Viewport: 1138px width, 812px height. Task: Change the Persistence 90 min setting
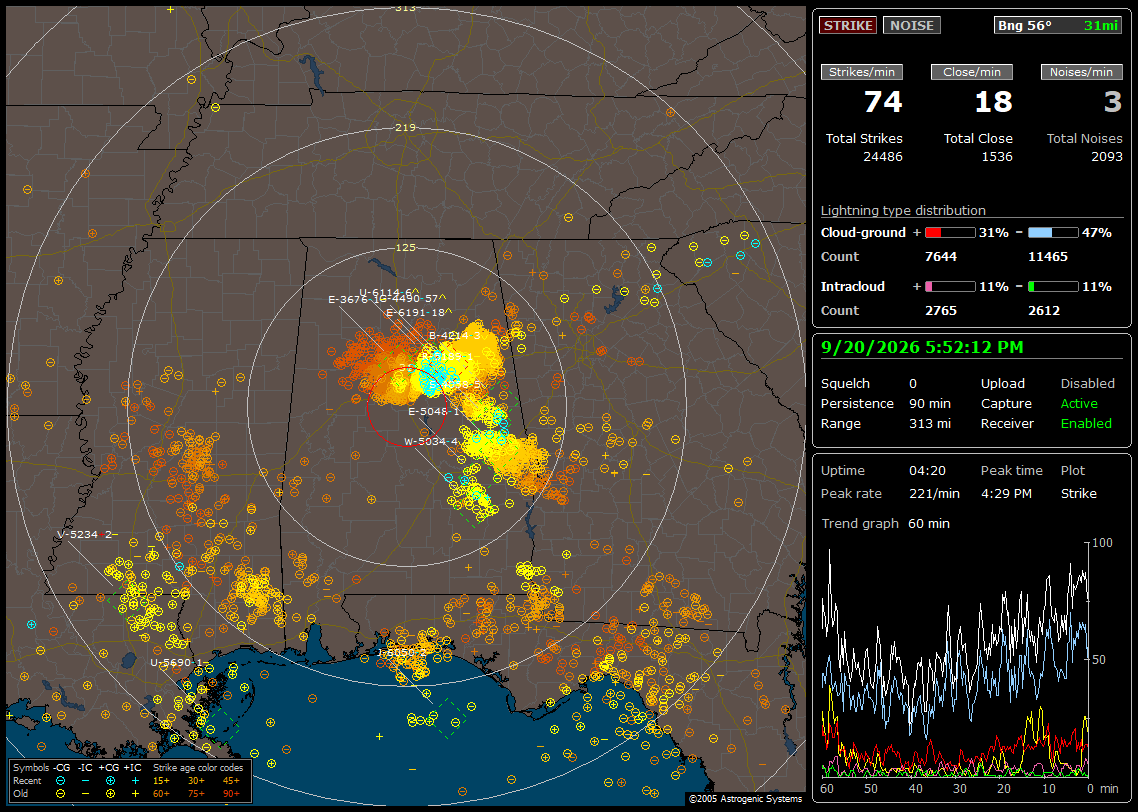tap(930, 403)
